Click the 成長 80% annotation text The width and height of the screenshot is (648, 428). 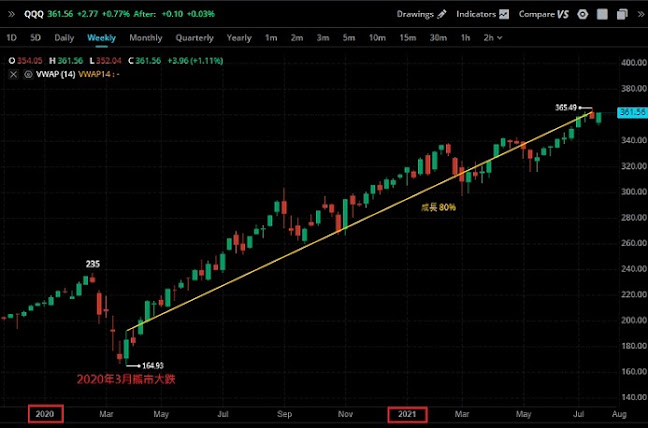(438, 207)
